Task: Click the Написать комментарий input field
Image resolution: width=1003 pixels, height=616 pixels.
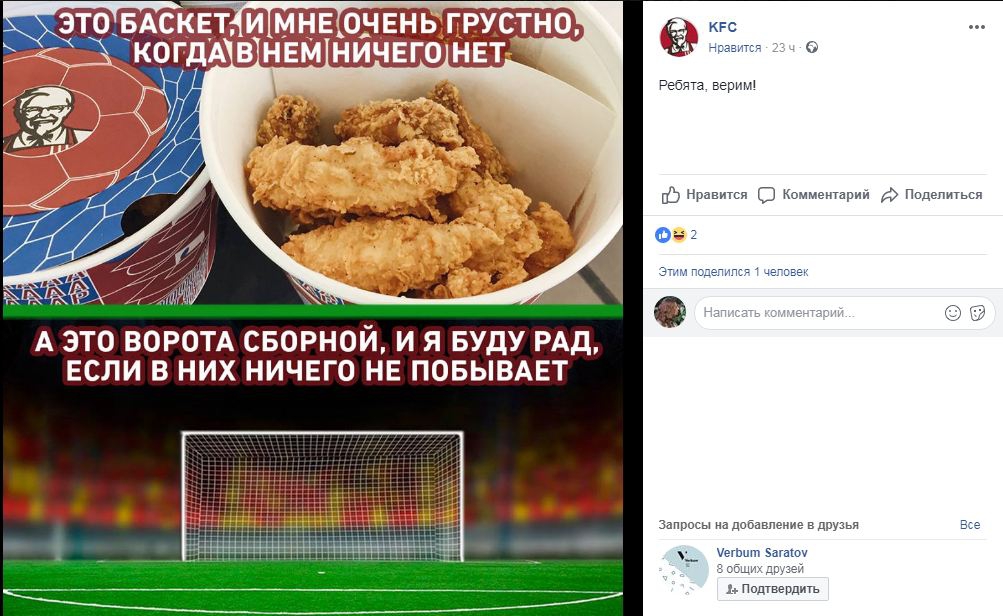Action: [x=819, y=313]
